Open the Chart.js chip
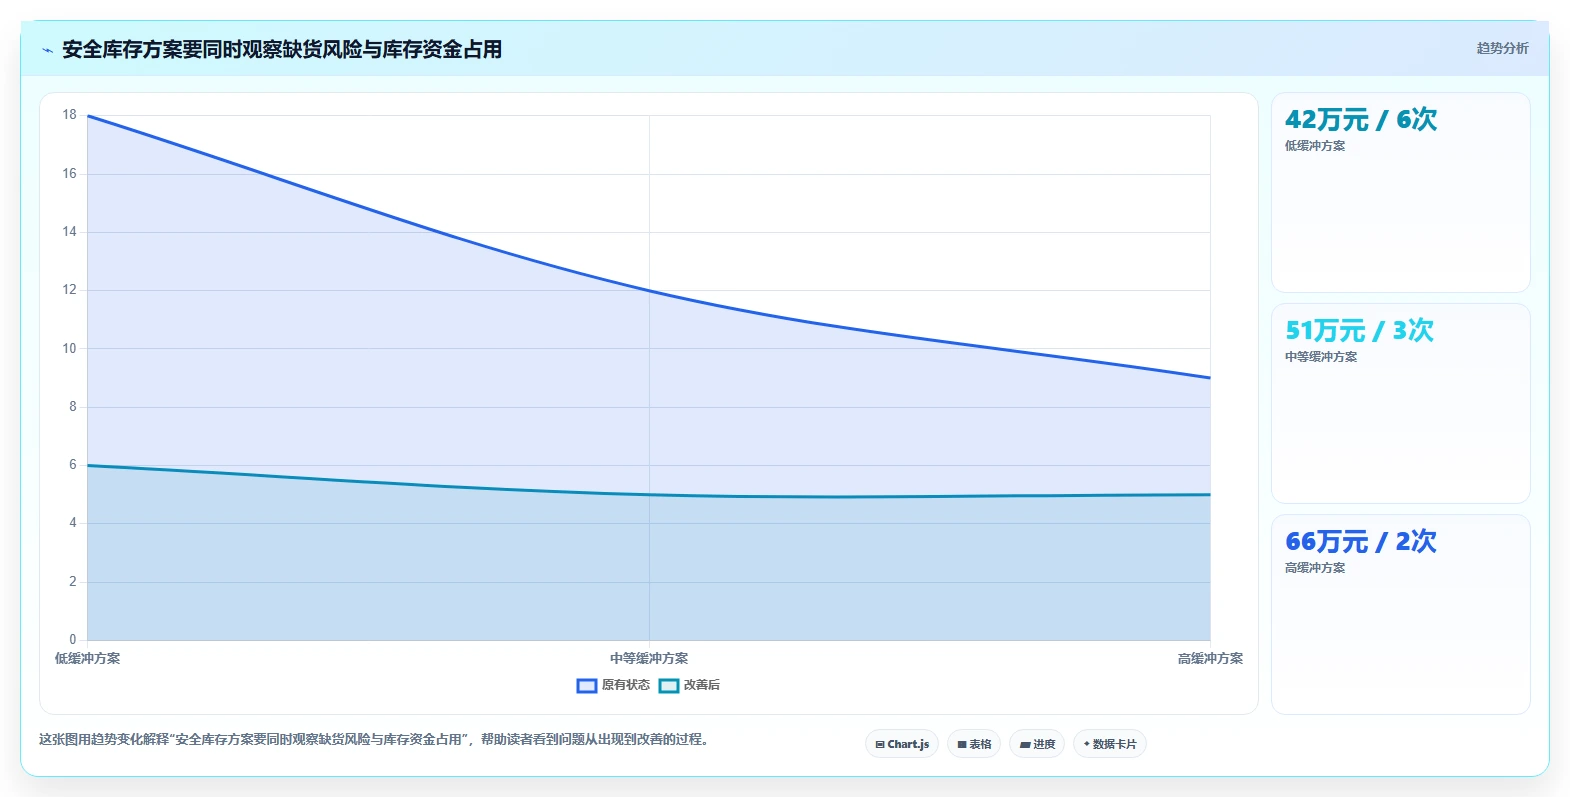This screenshot has height=797, width=1570. click(x=902, y=744)
